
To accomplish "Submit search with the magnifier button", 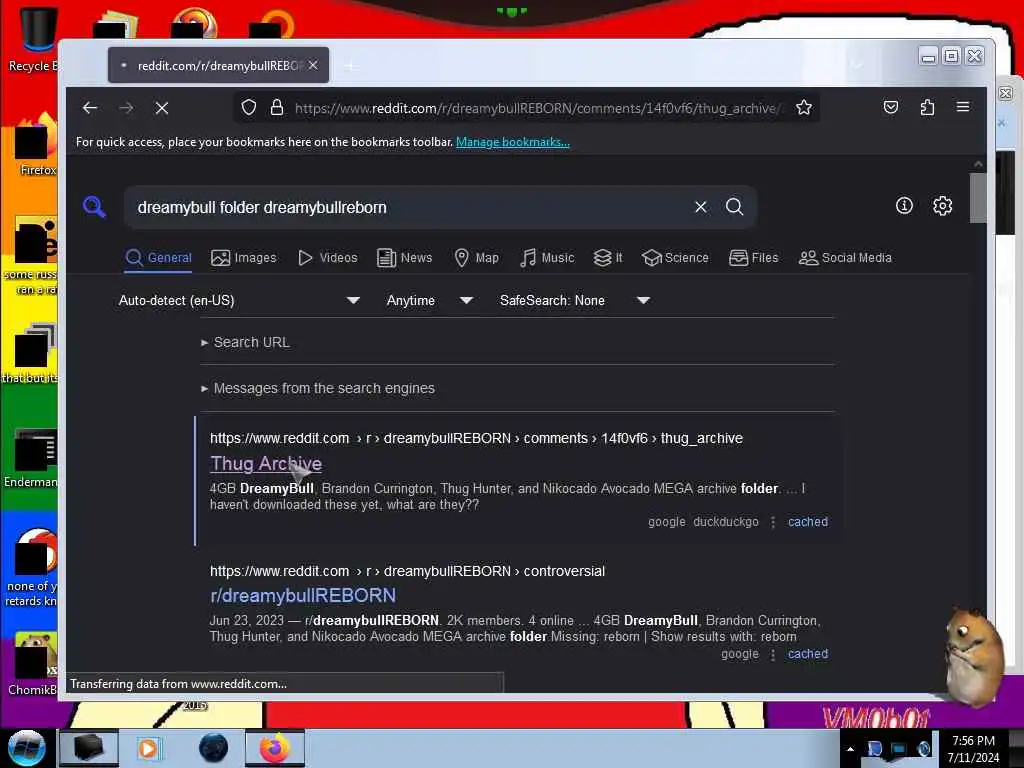I will pyautogui.click(x=735, y=207).
